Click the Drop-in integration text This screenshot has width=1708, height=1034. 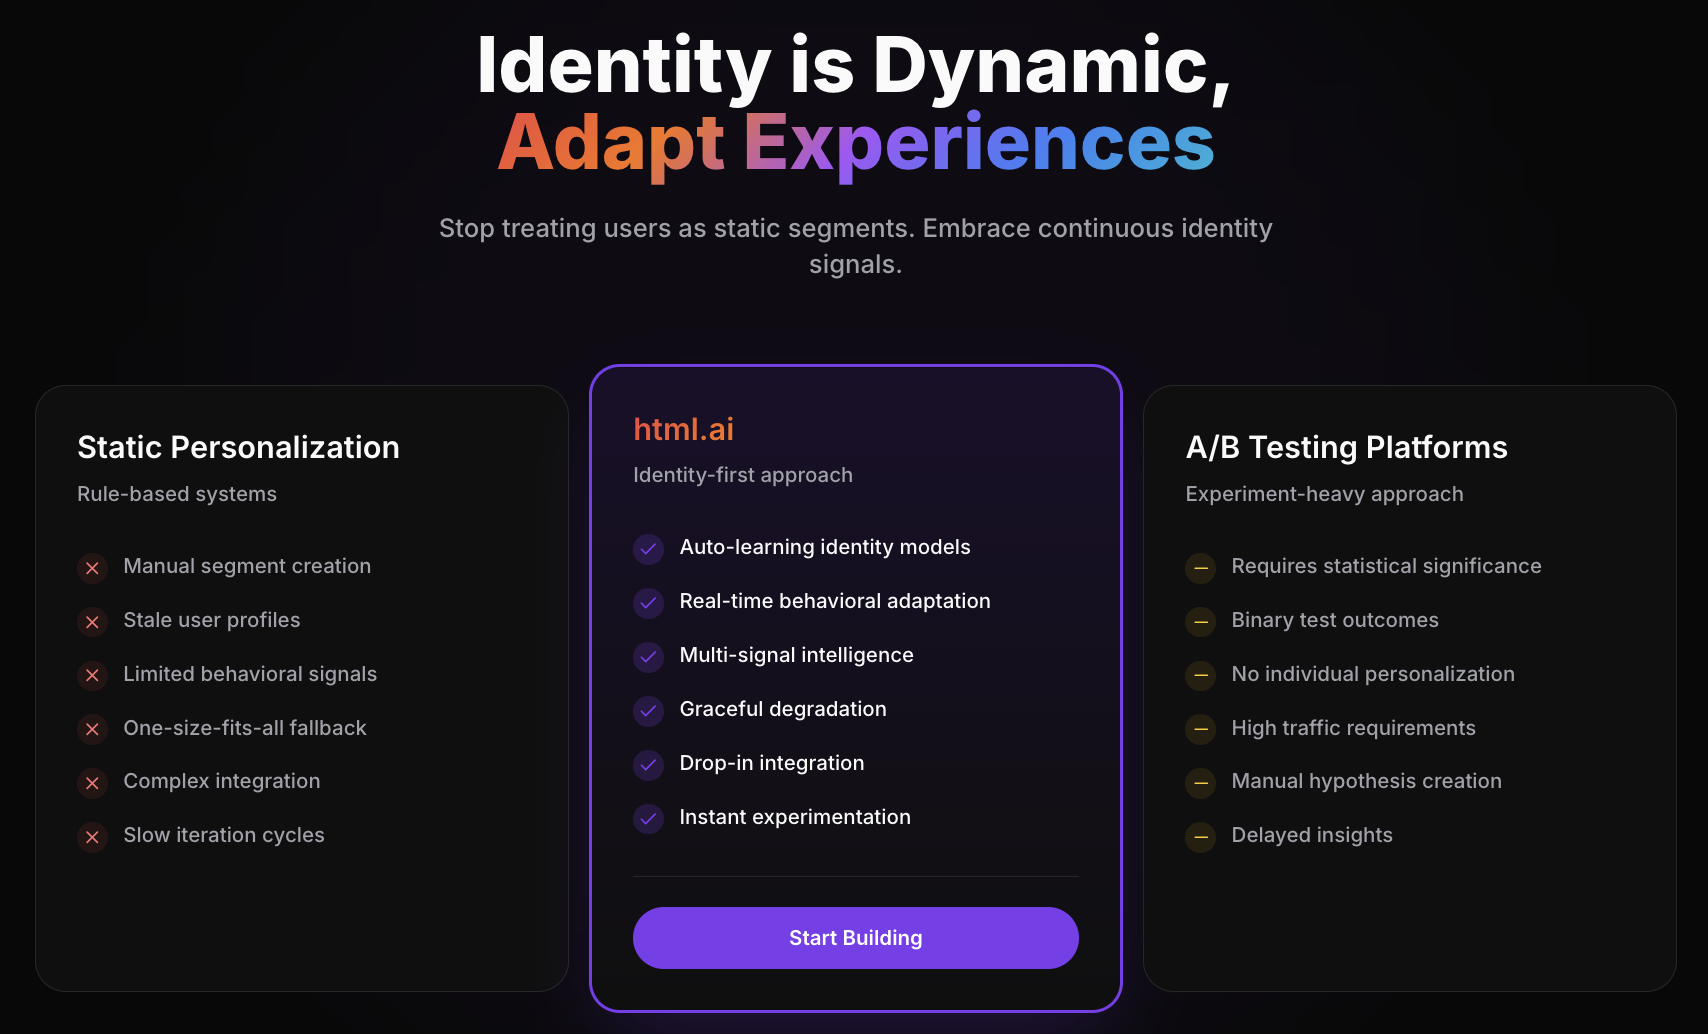(772, 763)
